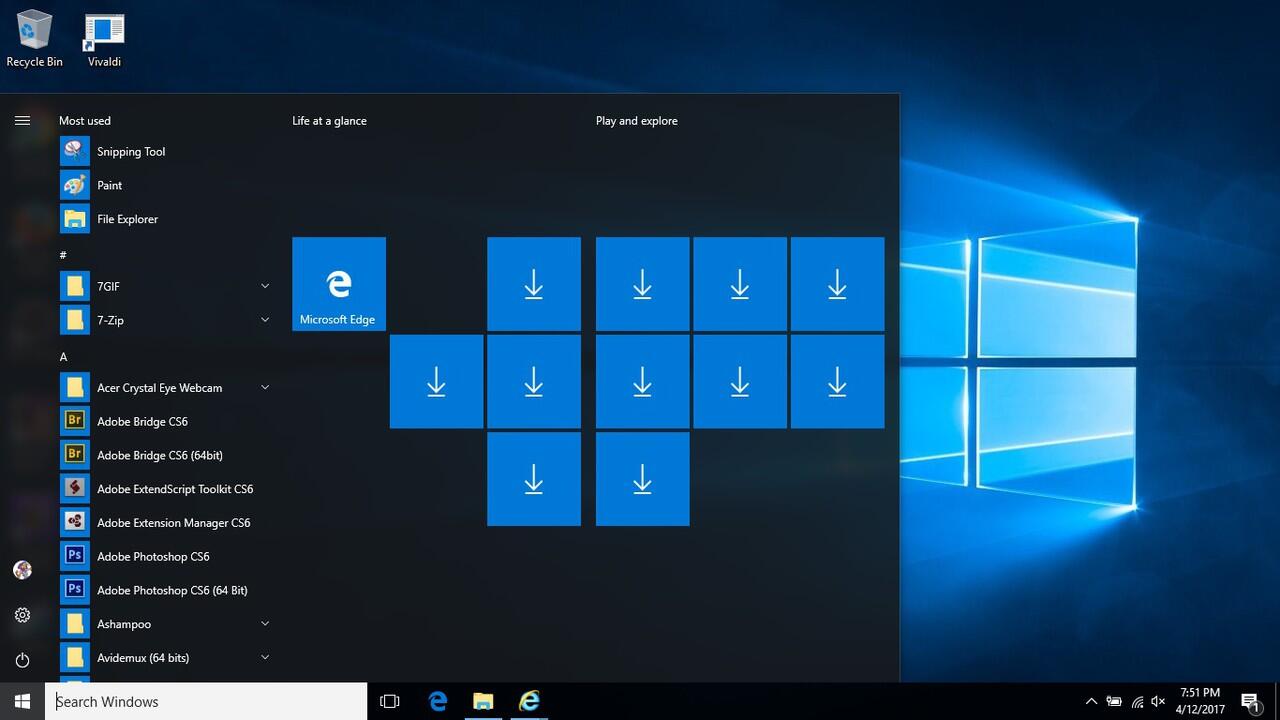
Task: Click 'Life at a glance' group title
Action: point(329,121)
